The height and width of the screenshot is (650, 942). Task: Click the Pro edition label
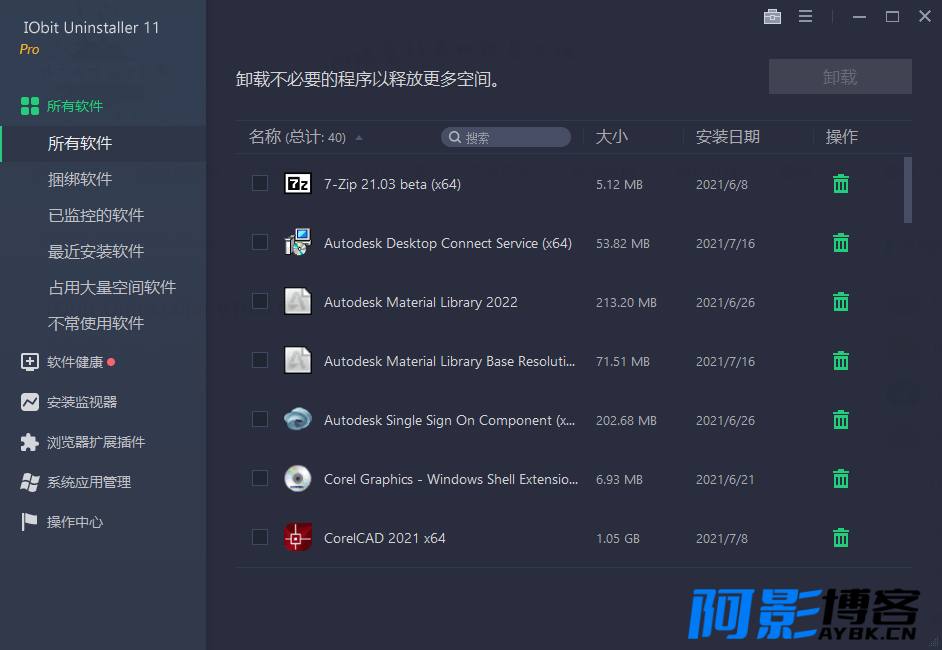tap(29, 49)
